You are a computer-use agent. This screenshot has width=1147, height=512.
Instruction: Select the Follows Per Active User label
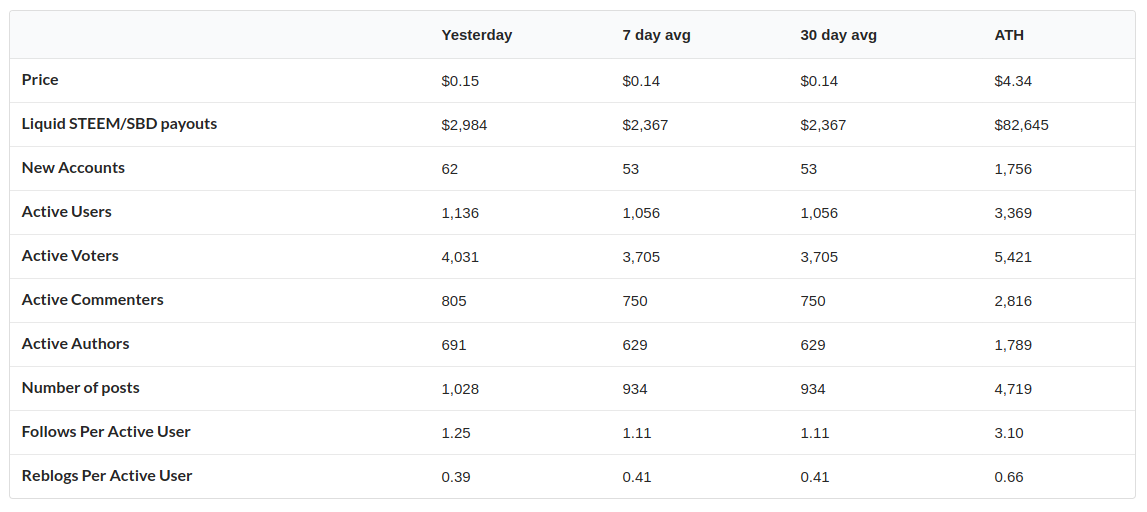click(106, 432)
